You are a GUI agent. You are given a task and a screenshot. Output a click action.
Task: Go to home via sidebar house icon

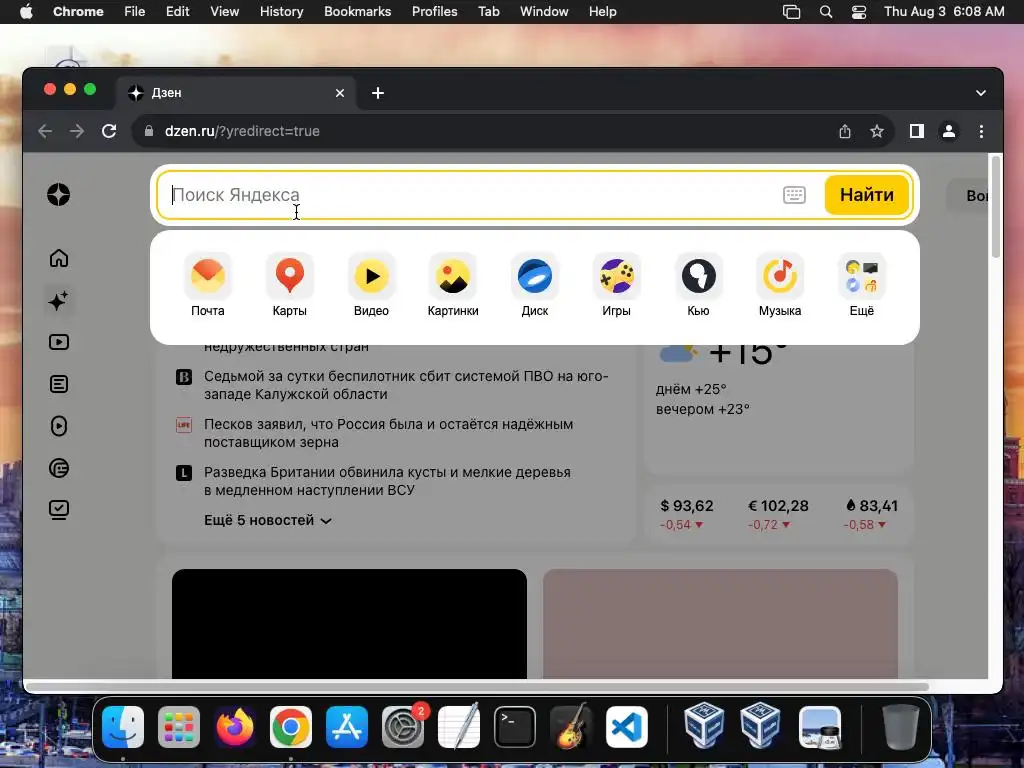(59, 258)
